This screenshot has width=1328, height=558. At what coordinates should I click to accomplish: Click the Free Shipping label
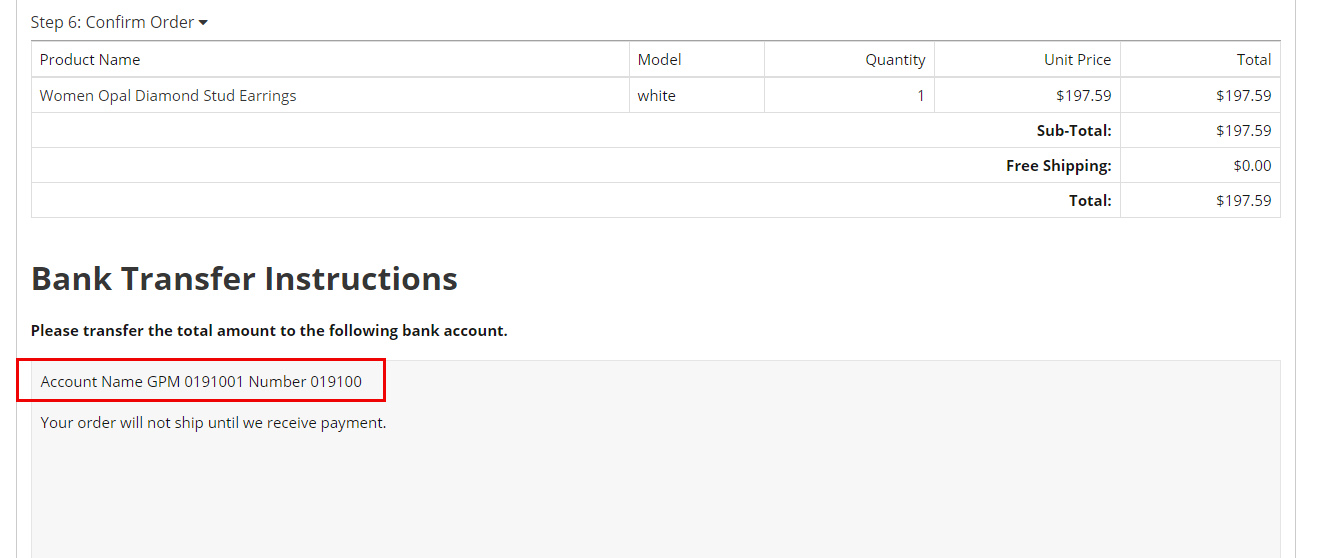point(1059,166)
